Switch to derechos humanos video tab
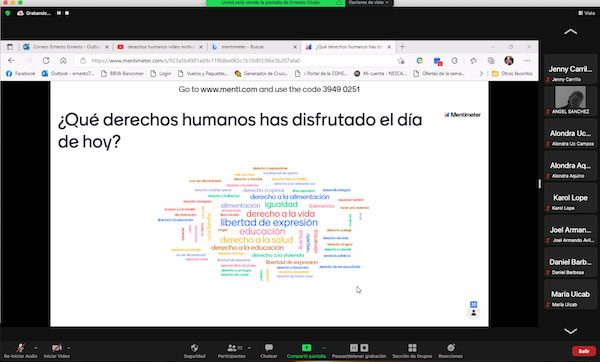Screen dimensions: 600x362 click(160, 47)
